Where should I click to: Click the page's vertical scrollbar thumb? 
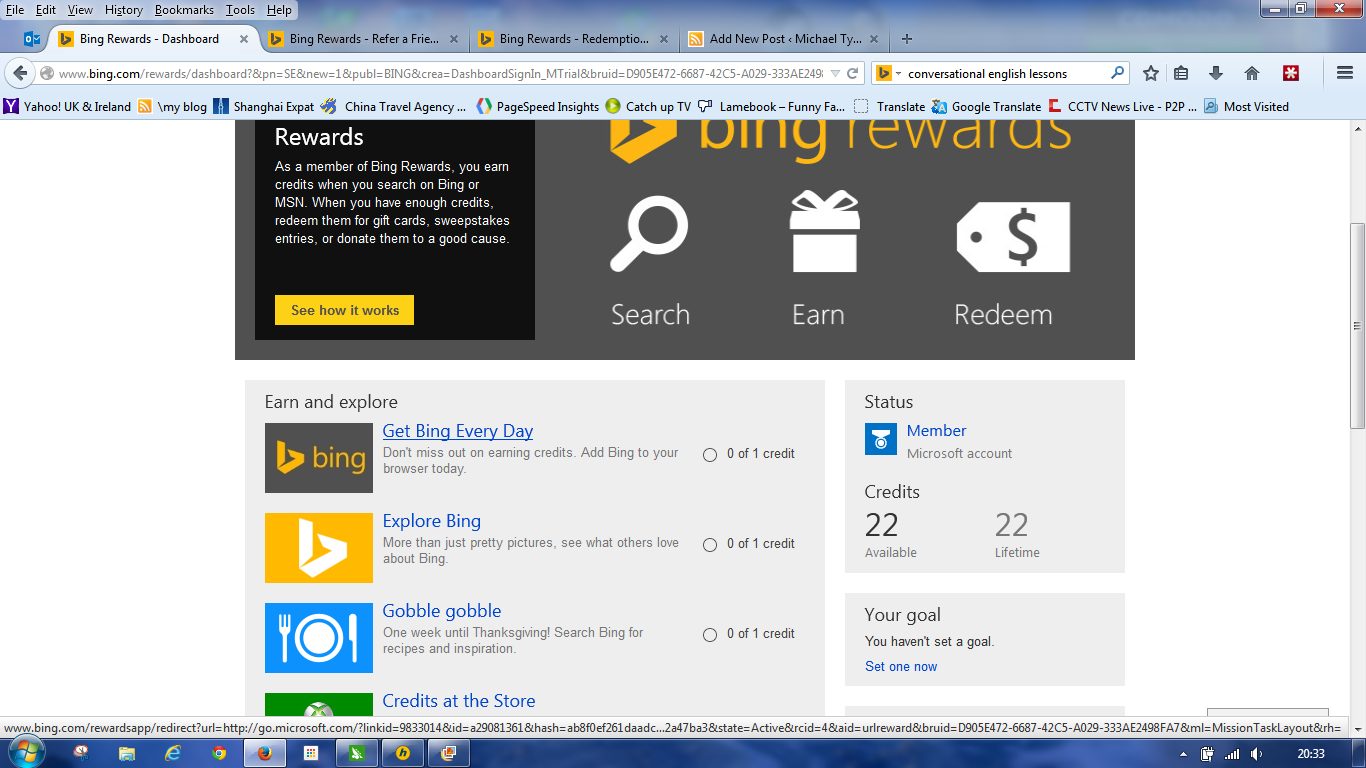pos(1357,325)
